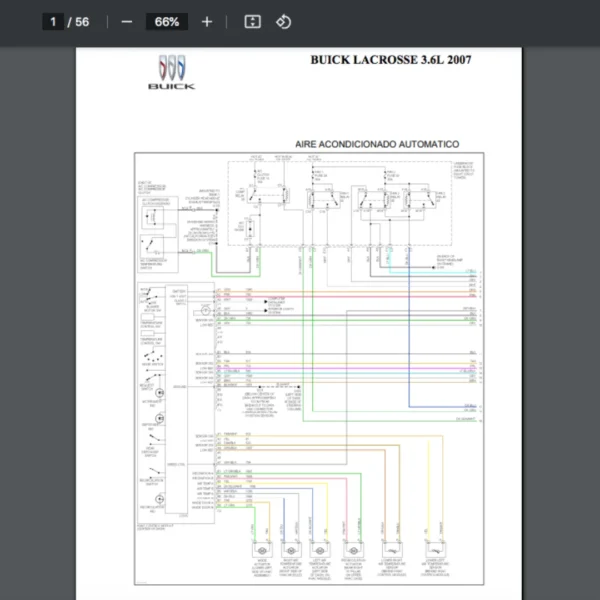The height and width of the screenshot is (600, 600).
Task: Click the AIRE ACONDICIONADO AUTOMATICO title
Action: coord(377,145)
